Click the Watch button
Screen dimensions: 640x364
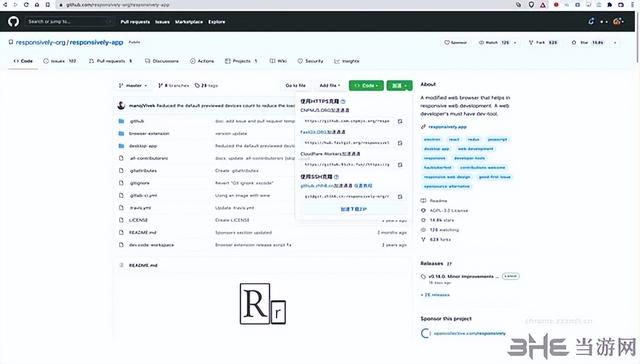(494, 42)
